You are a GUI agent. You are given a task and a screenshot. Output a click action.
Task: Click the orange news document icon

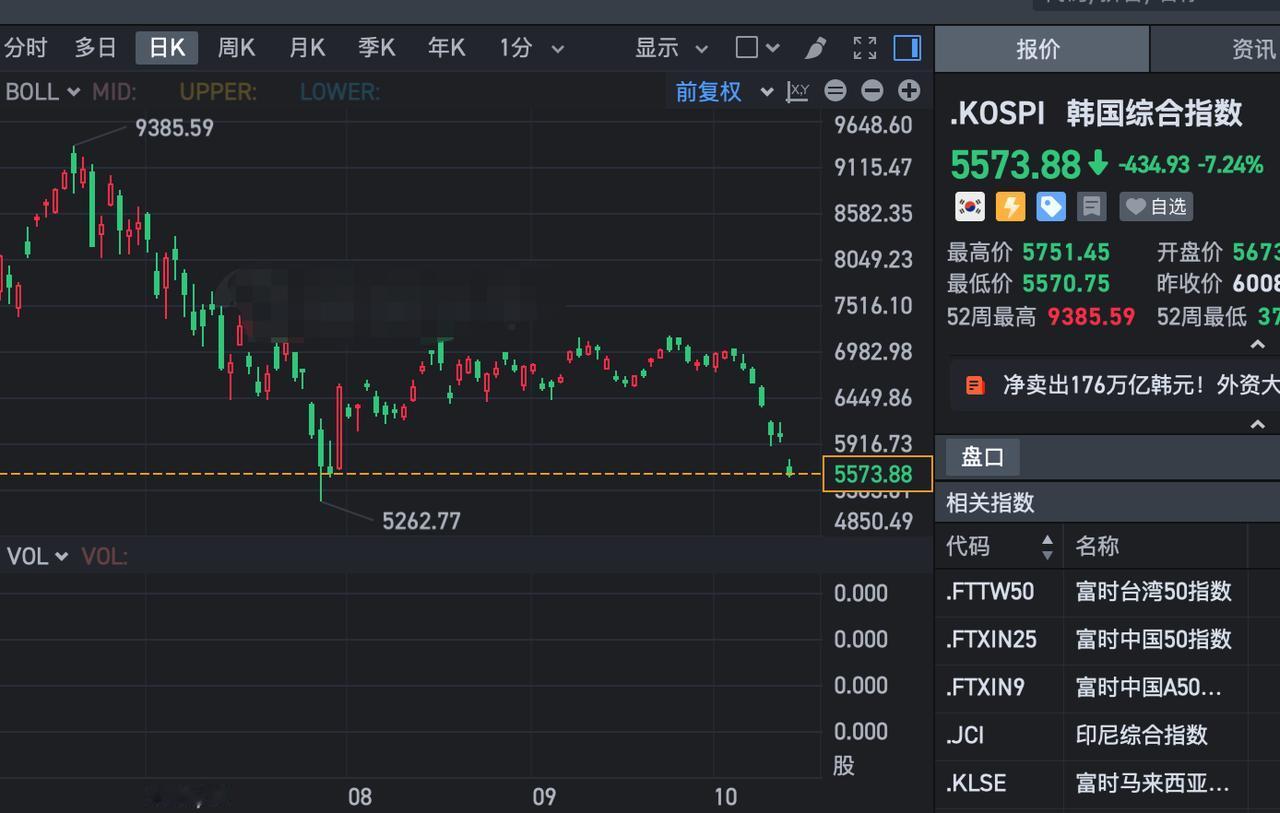975,385
